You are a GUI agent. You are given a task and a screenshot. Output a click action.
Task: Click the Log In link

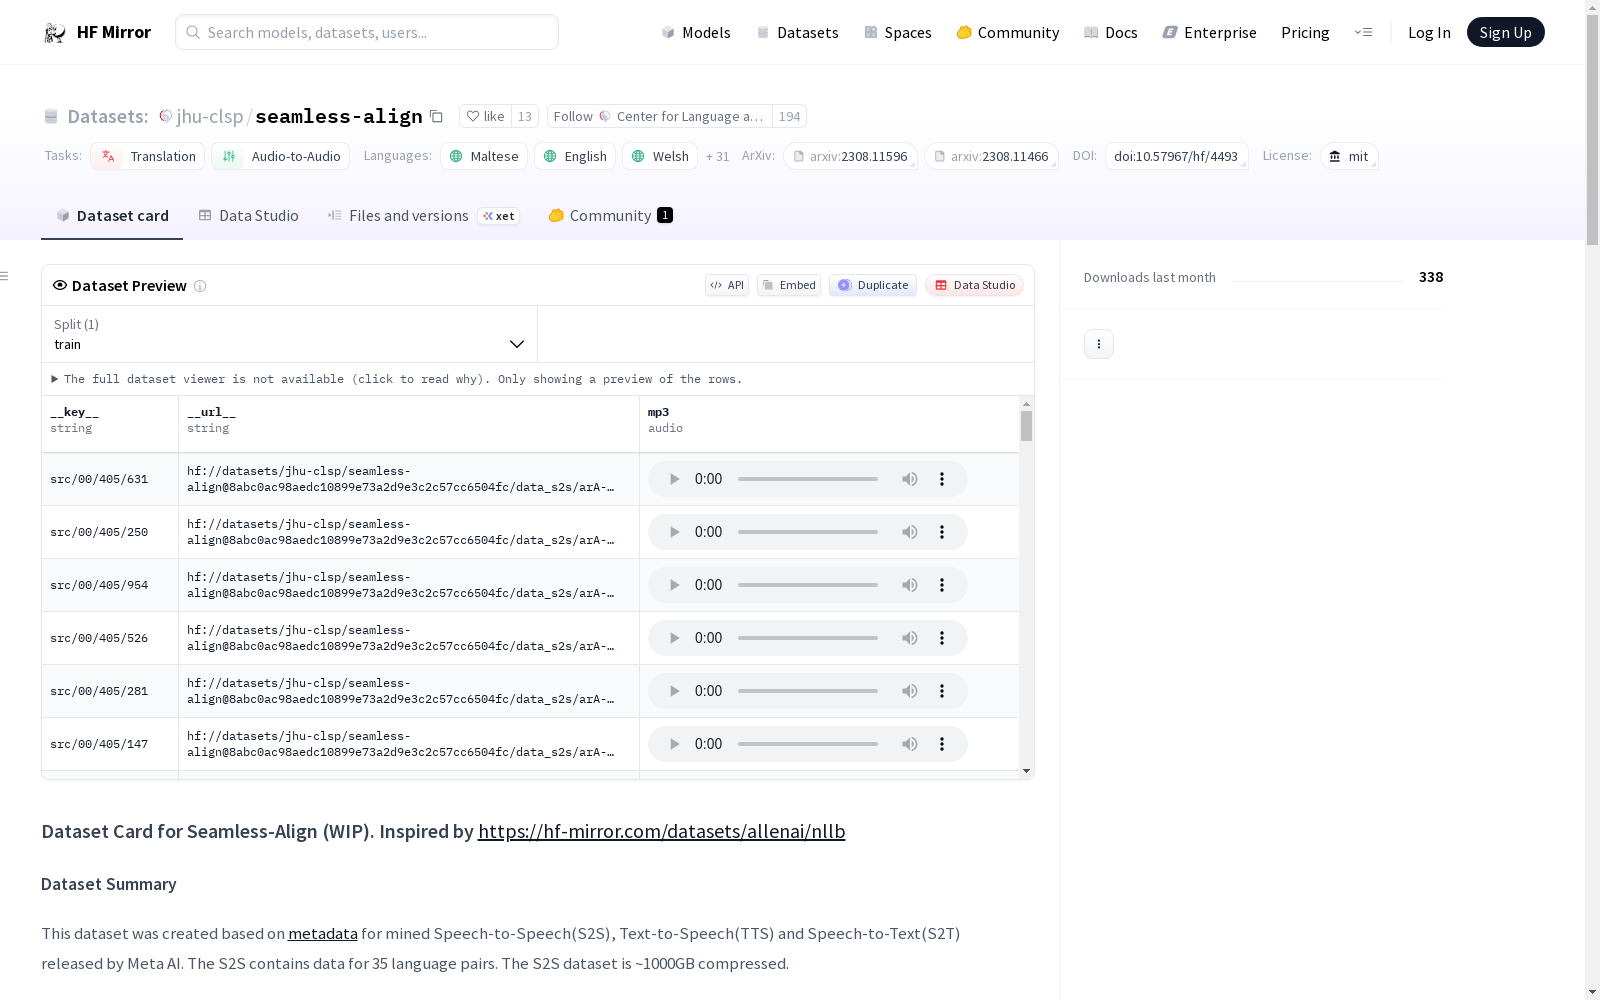pyautogui.click(x=1429, y=33)
